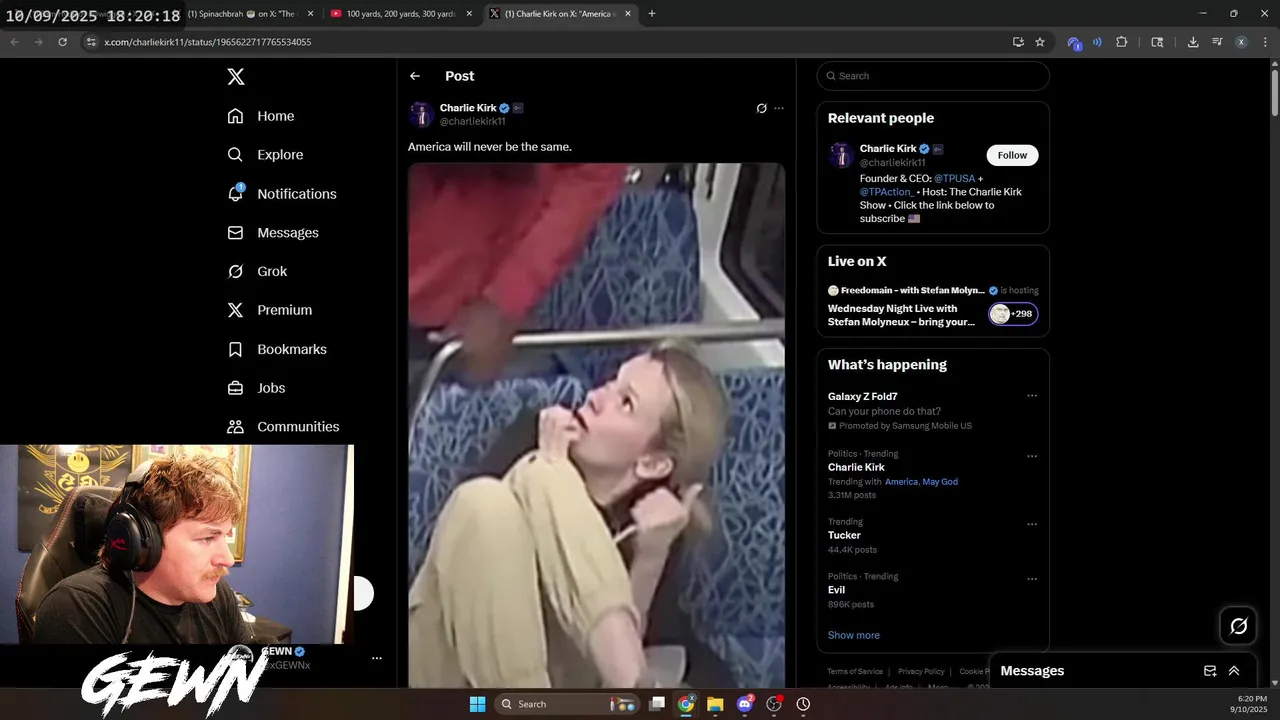
Task: Open the Terms of Service link
Action: [x=855, y=672]
